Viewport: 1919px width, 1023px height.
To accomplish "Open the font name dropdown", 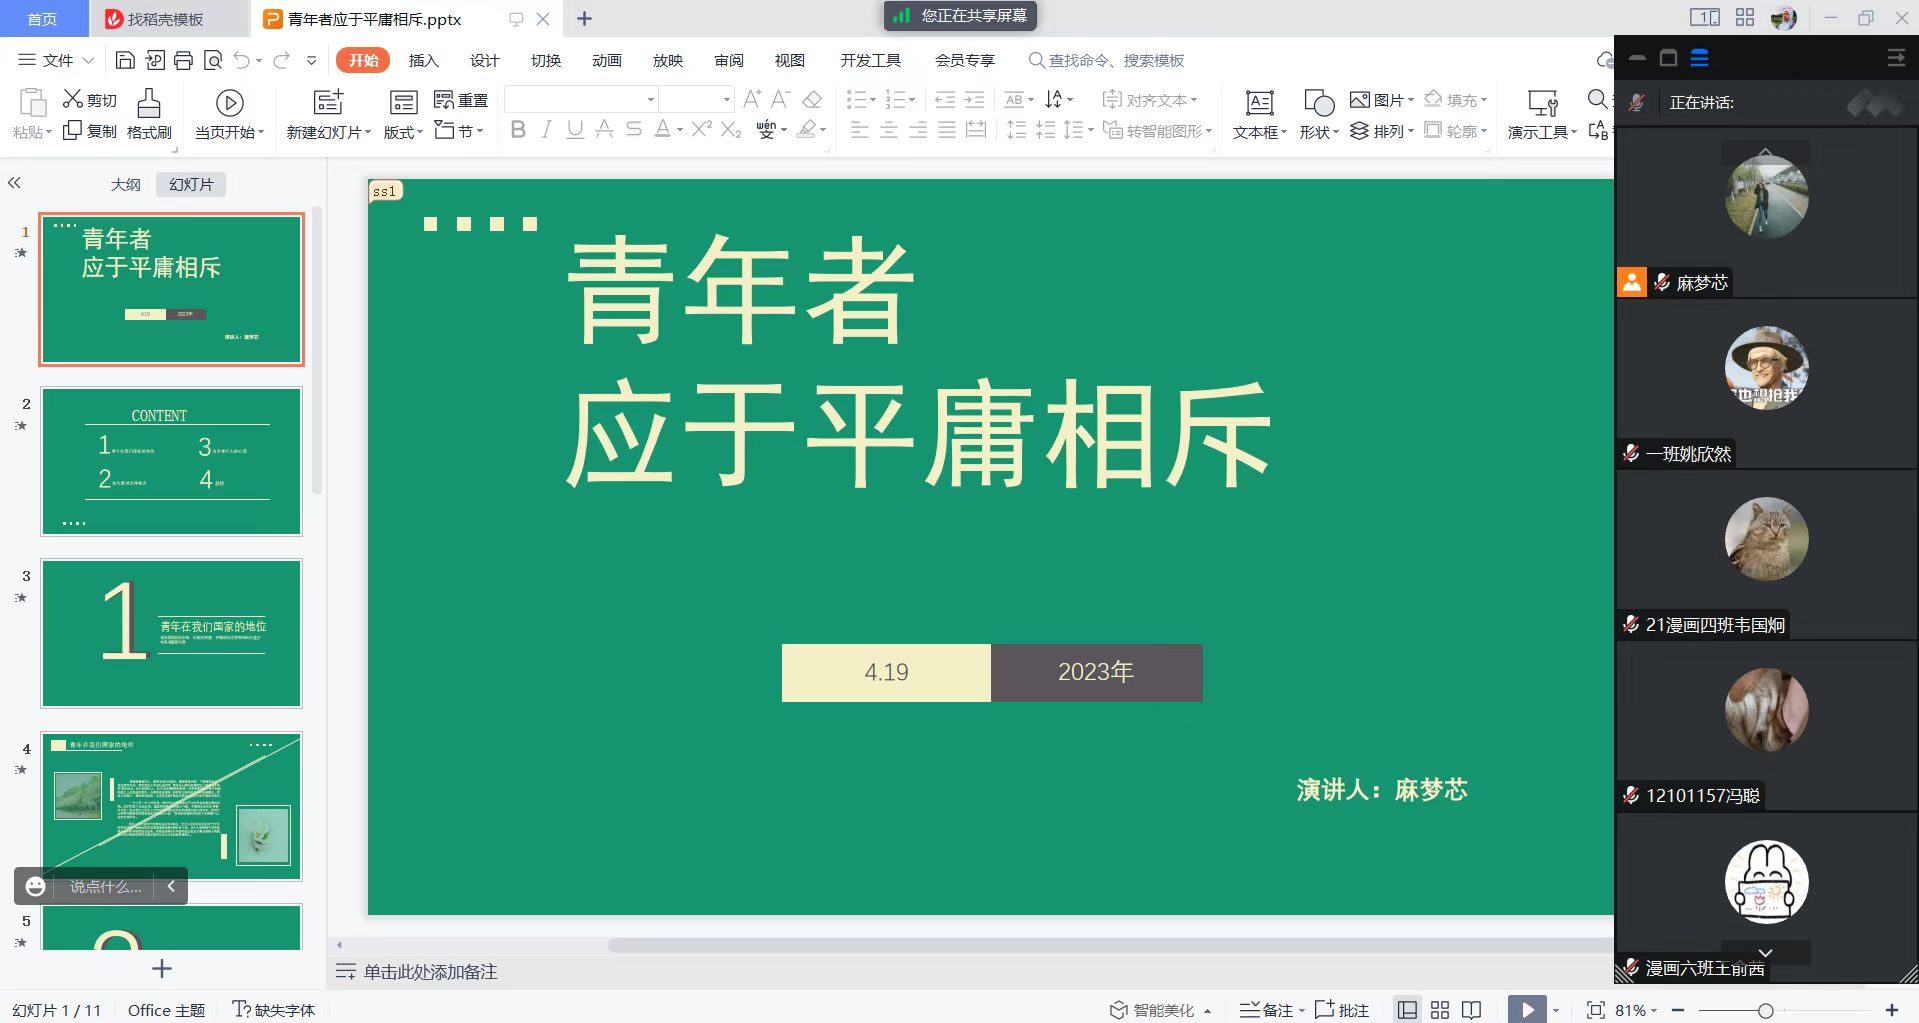I will (651, 99).
